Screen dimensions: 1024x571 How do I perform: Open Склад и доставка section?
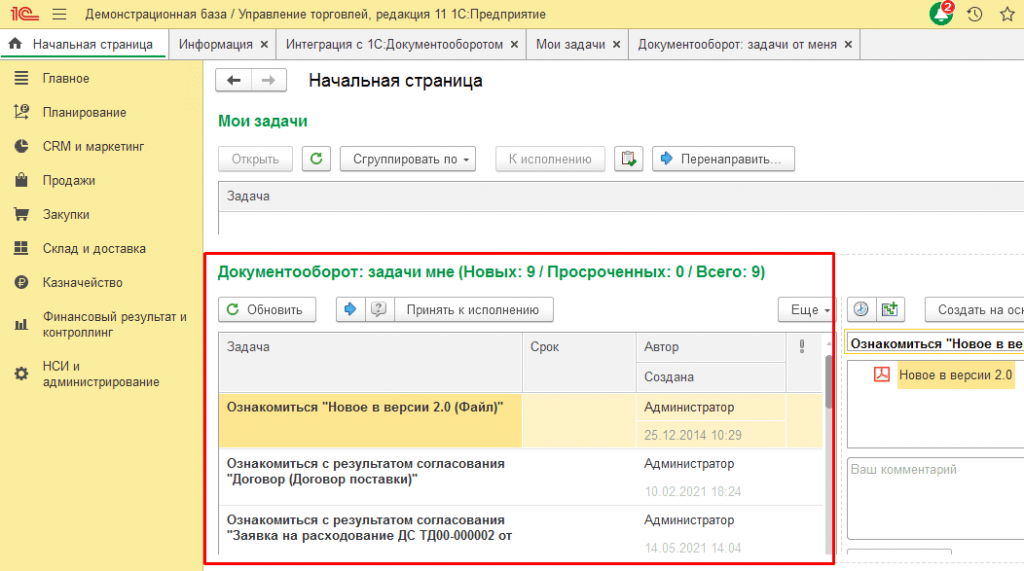tap(94, 248)
